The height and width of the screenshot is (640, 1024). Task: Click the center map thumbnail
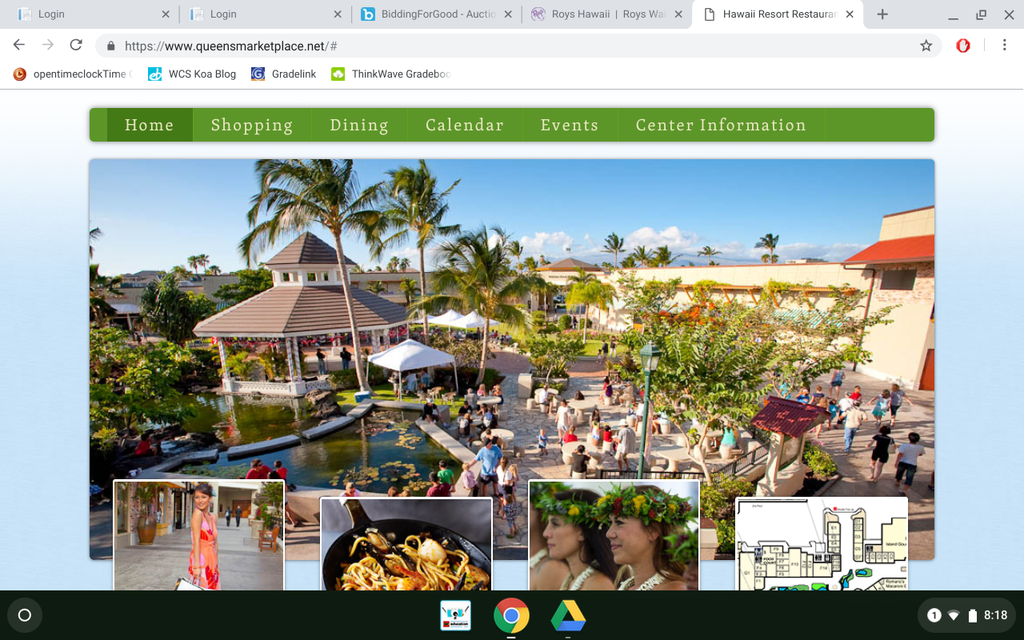pyautogui.click(x=821, y=544)
